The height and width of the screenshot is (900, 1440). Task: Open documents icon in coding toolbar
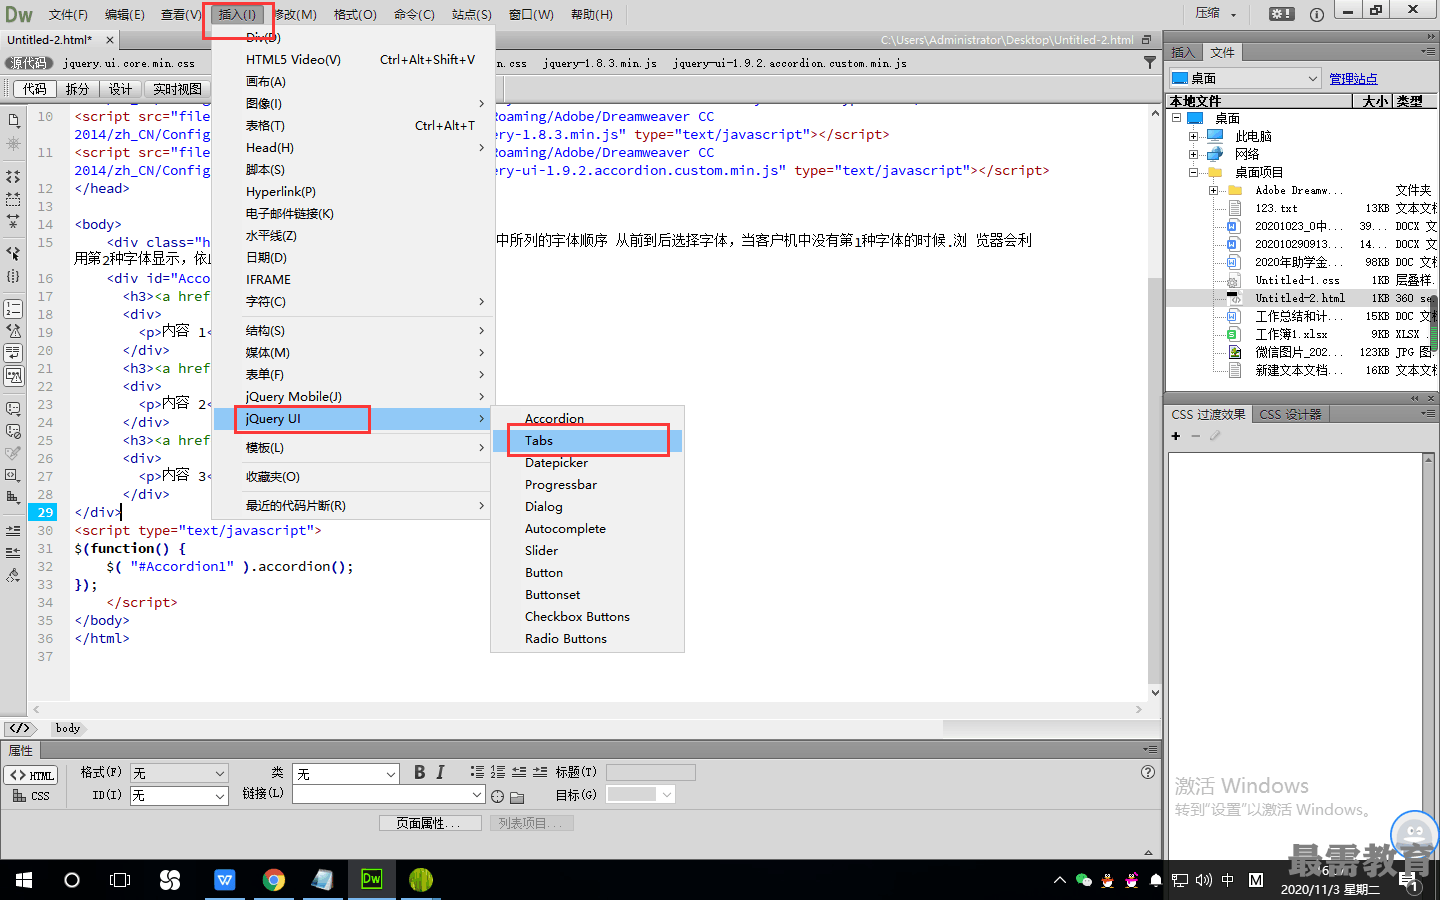tap(13, 121)
